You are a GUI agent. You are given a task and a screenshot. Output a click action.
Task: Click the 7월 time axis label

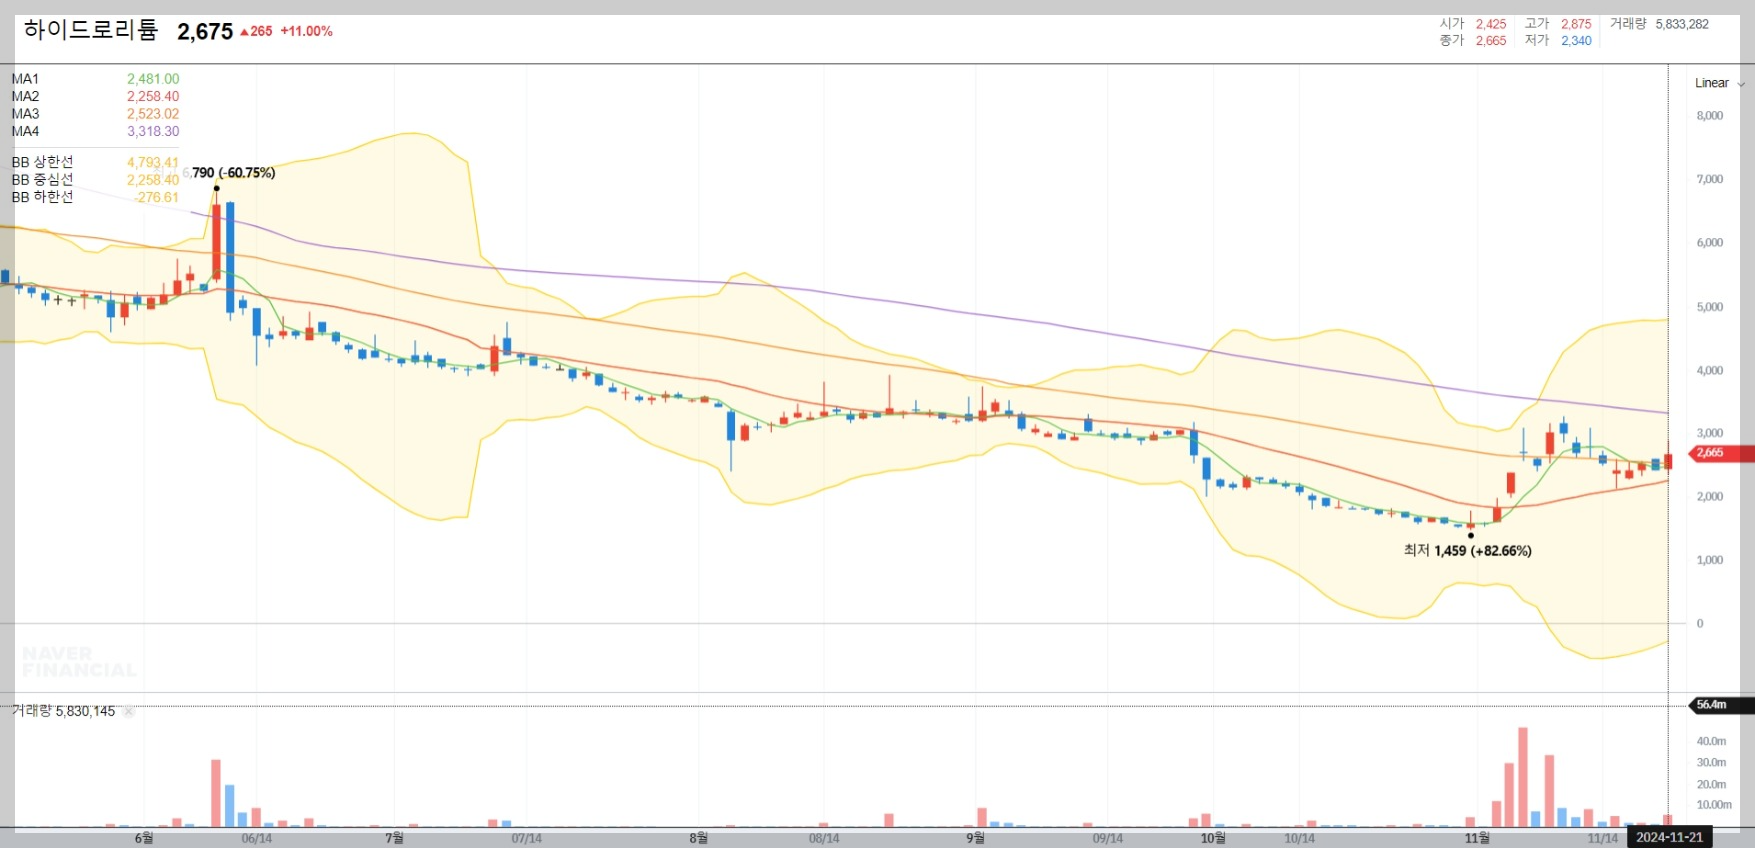[x=394, y=838]
